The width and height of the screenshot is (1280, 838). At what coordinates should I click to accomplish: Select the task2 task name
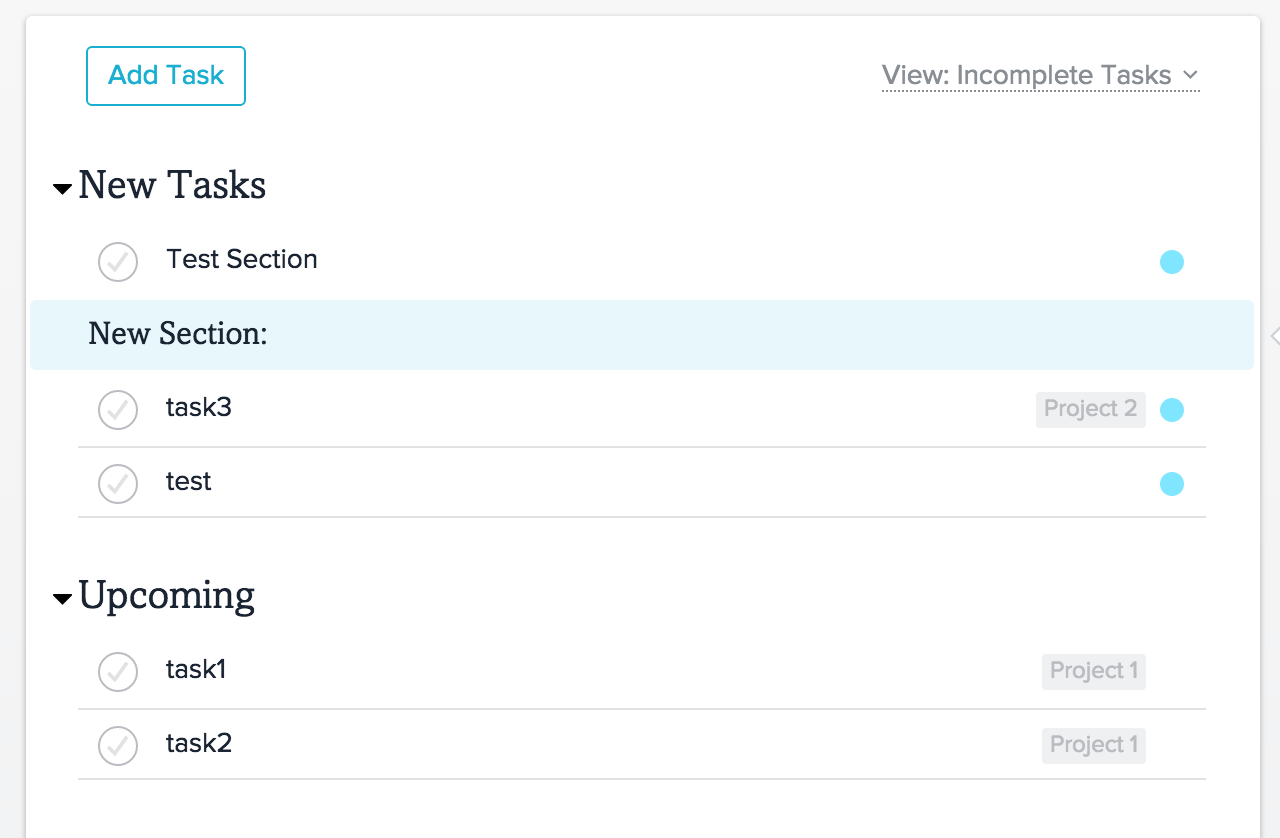pyautogui.click(x=199, y=744)
